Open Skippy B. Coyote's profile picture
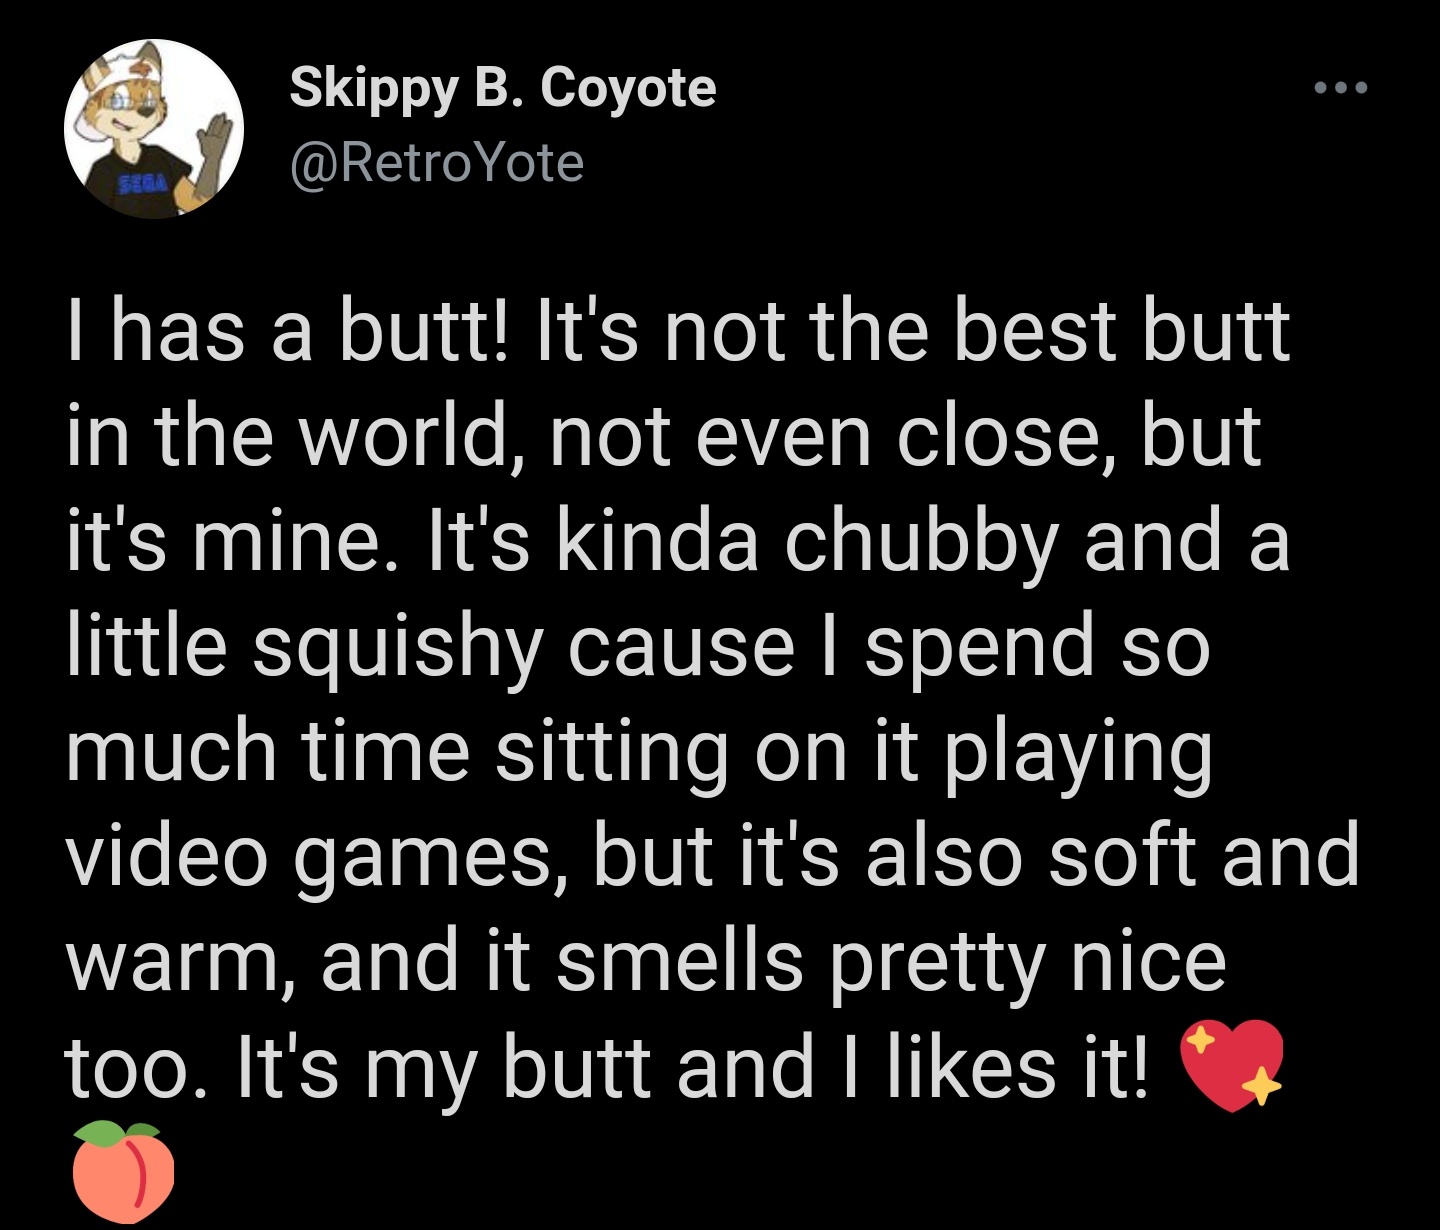This screenshot has width=1440, height=1230. (x=154, y=129)
